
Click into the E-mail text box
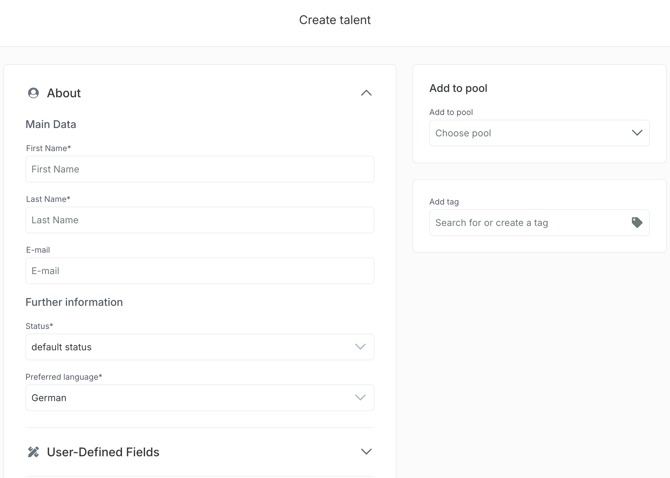coord(200,271)
